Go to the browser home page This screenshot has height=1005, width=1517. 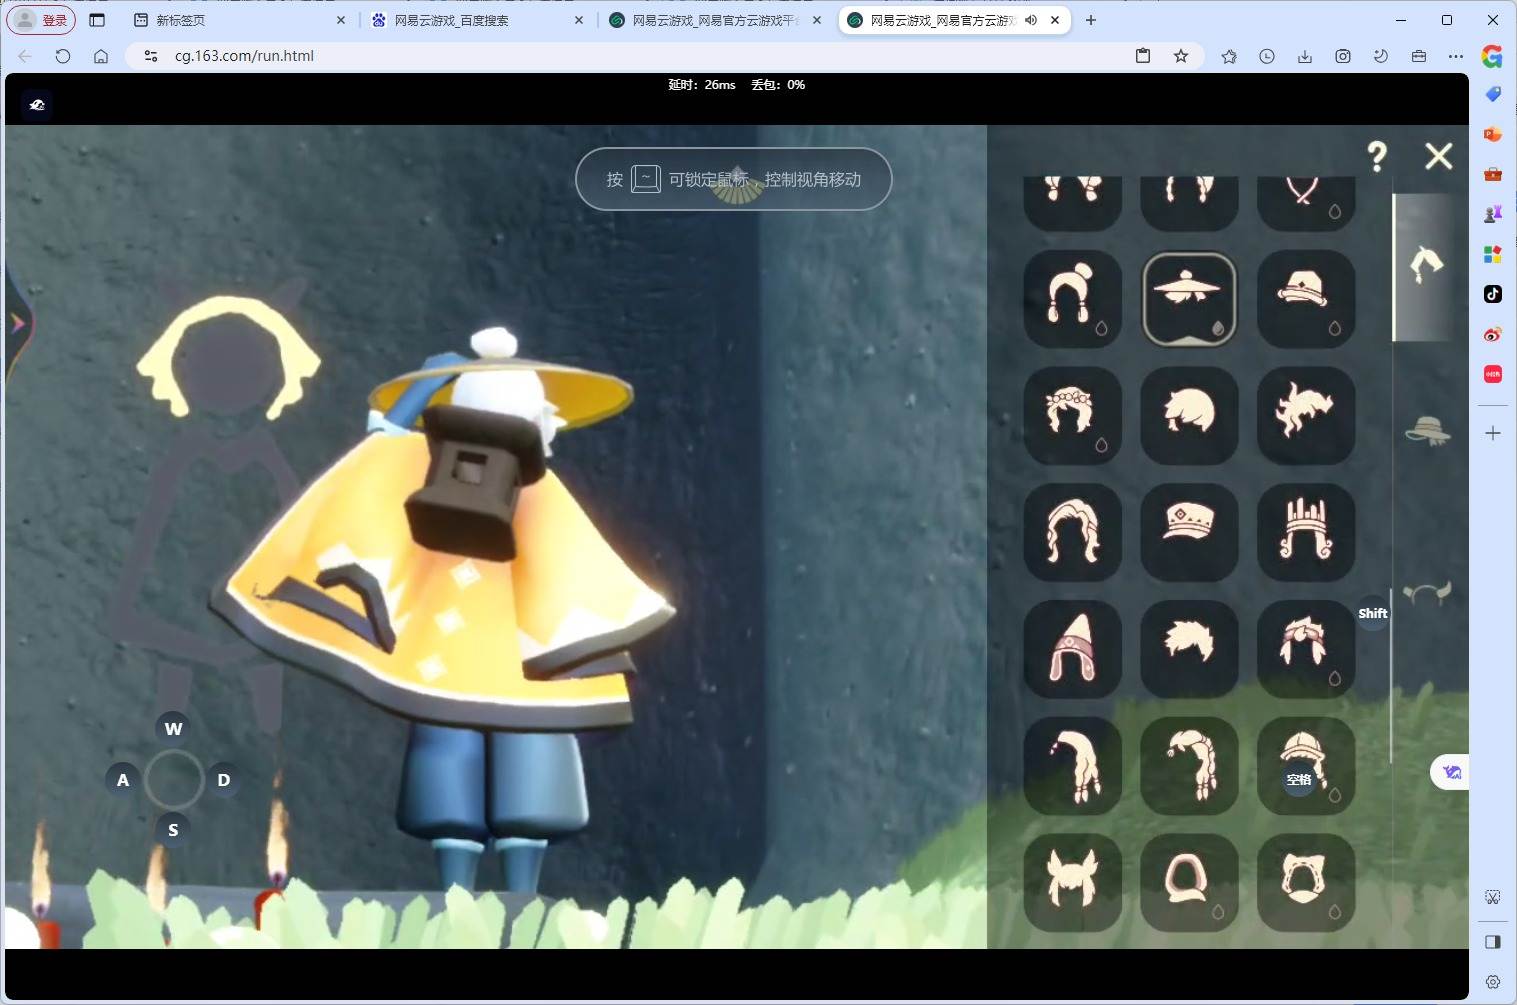[101, 56]
